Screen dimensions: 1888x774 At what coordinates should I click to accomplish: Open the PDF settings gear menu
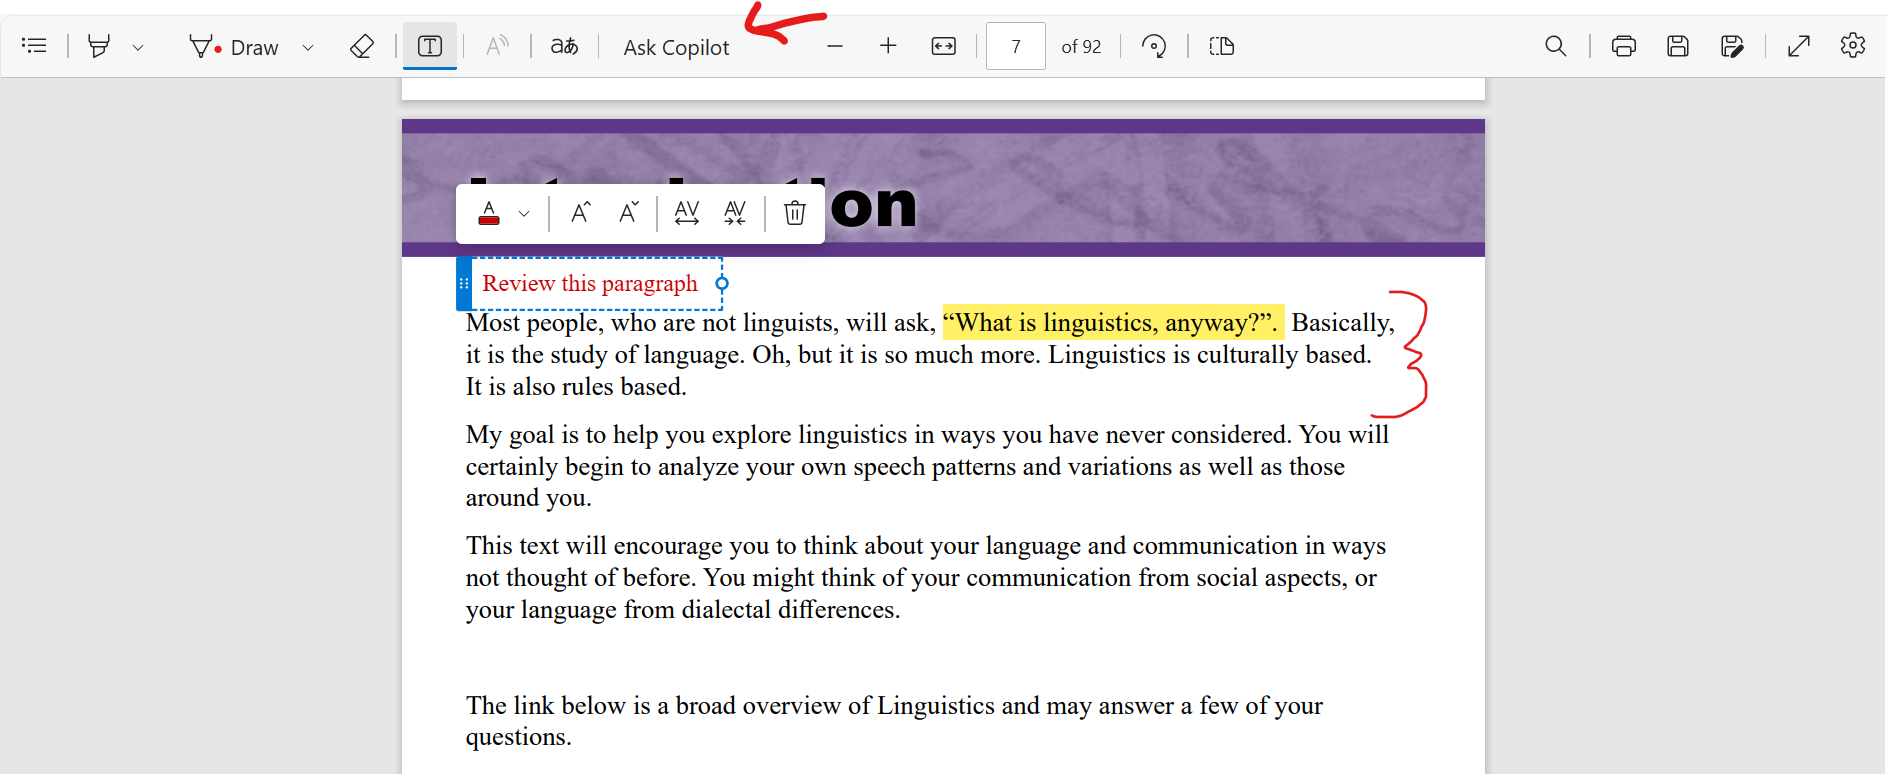pyautogui.click(x=1852, y=46)
